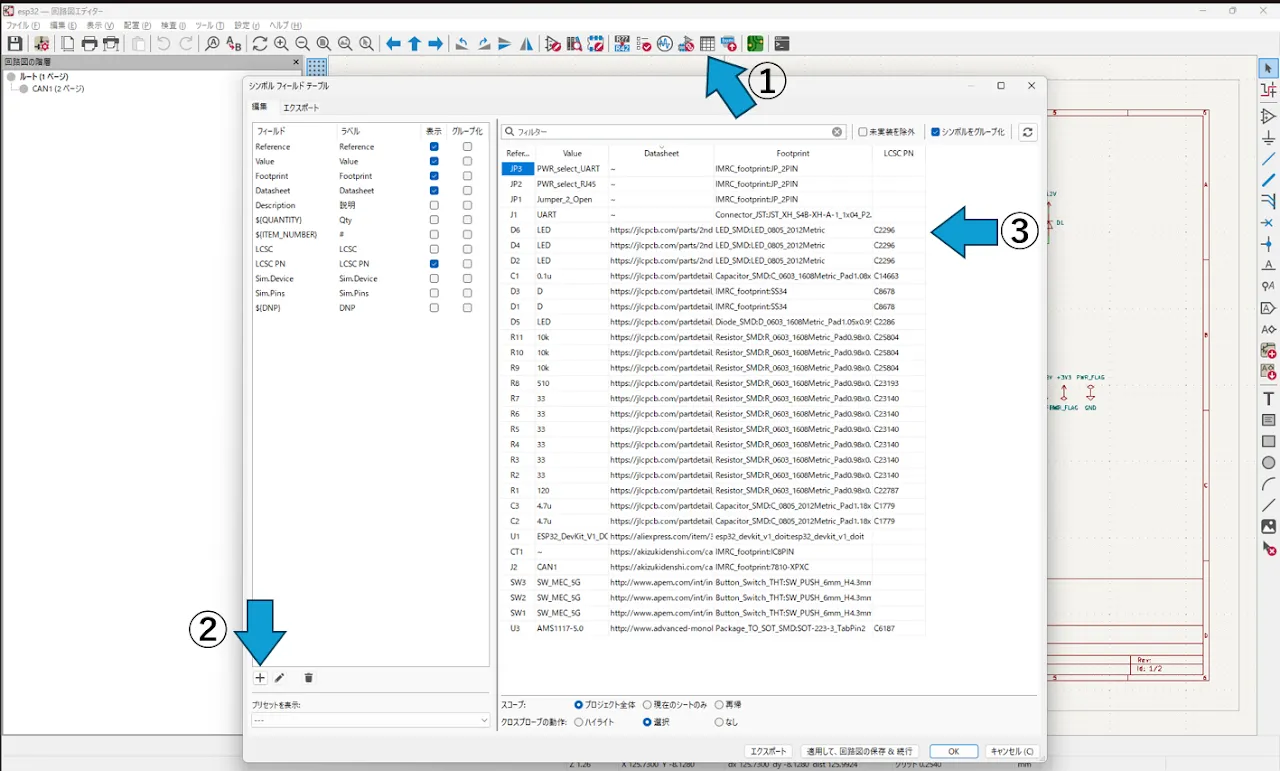Open the プリセットを表示 dropdown
The width and height of the screenshot is (1280, 771).
click(x=370, y=720)
